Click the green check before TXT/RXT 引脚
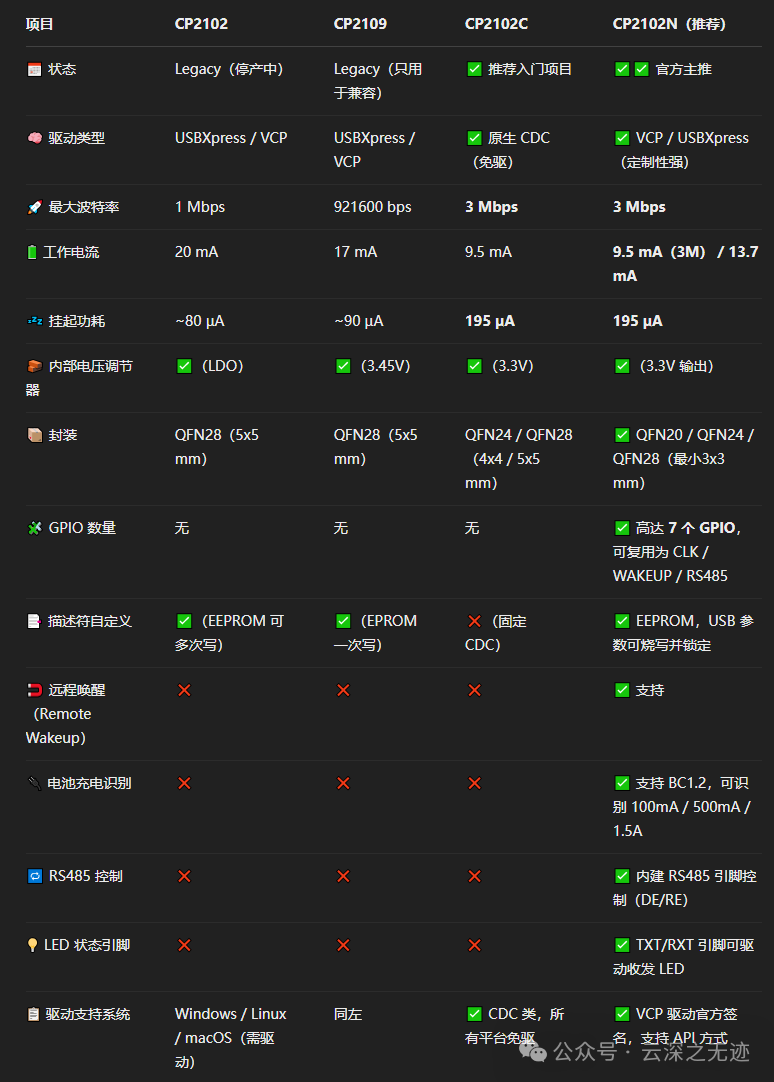 [x=622, y=945]
